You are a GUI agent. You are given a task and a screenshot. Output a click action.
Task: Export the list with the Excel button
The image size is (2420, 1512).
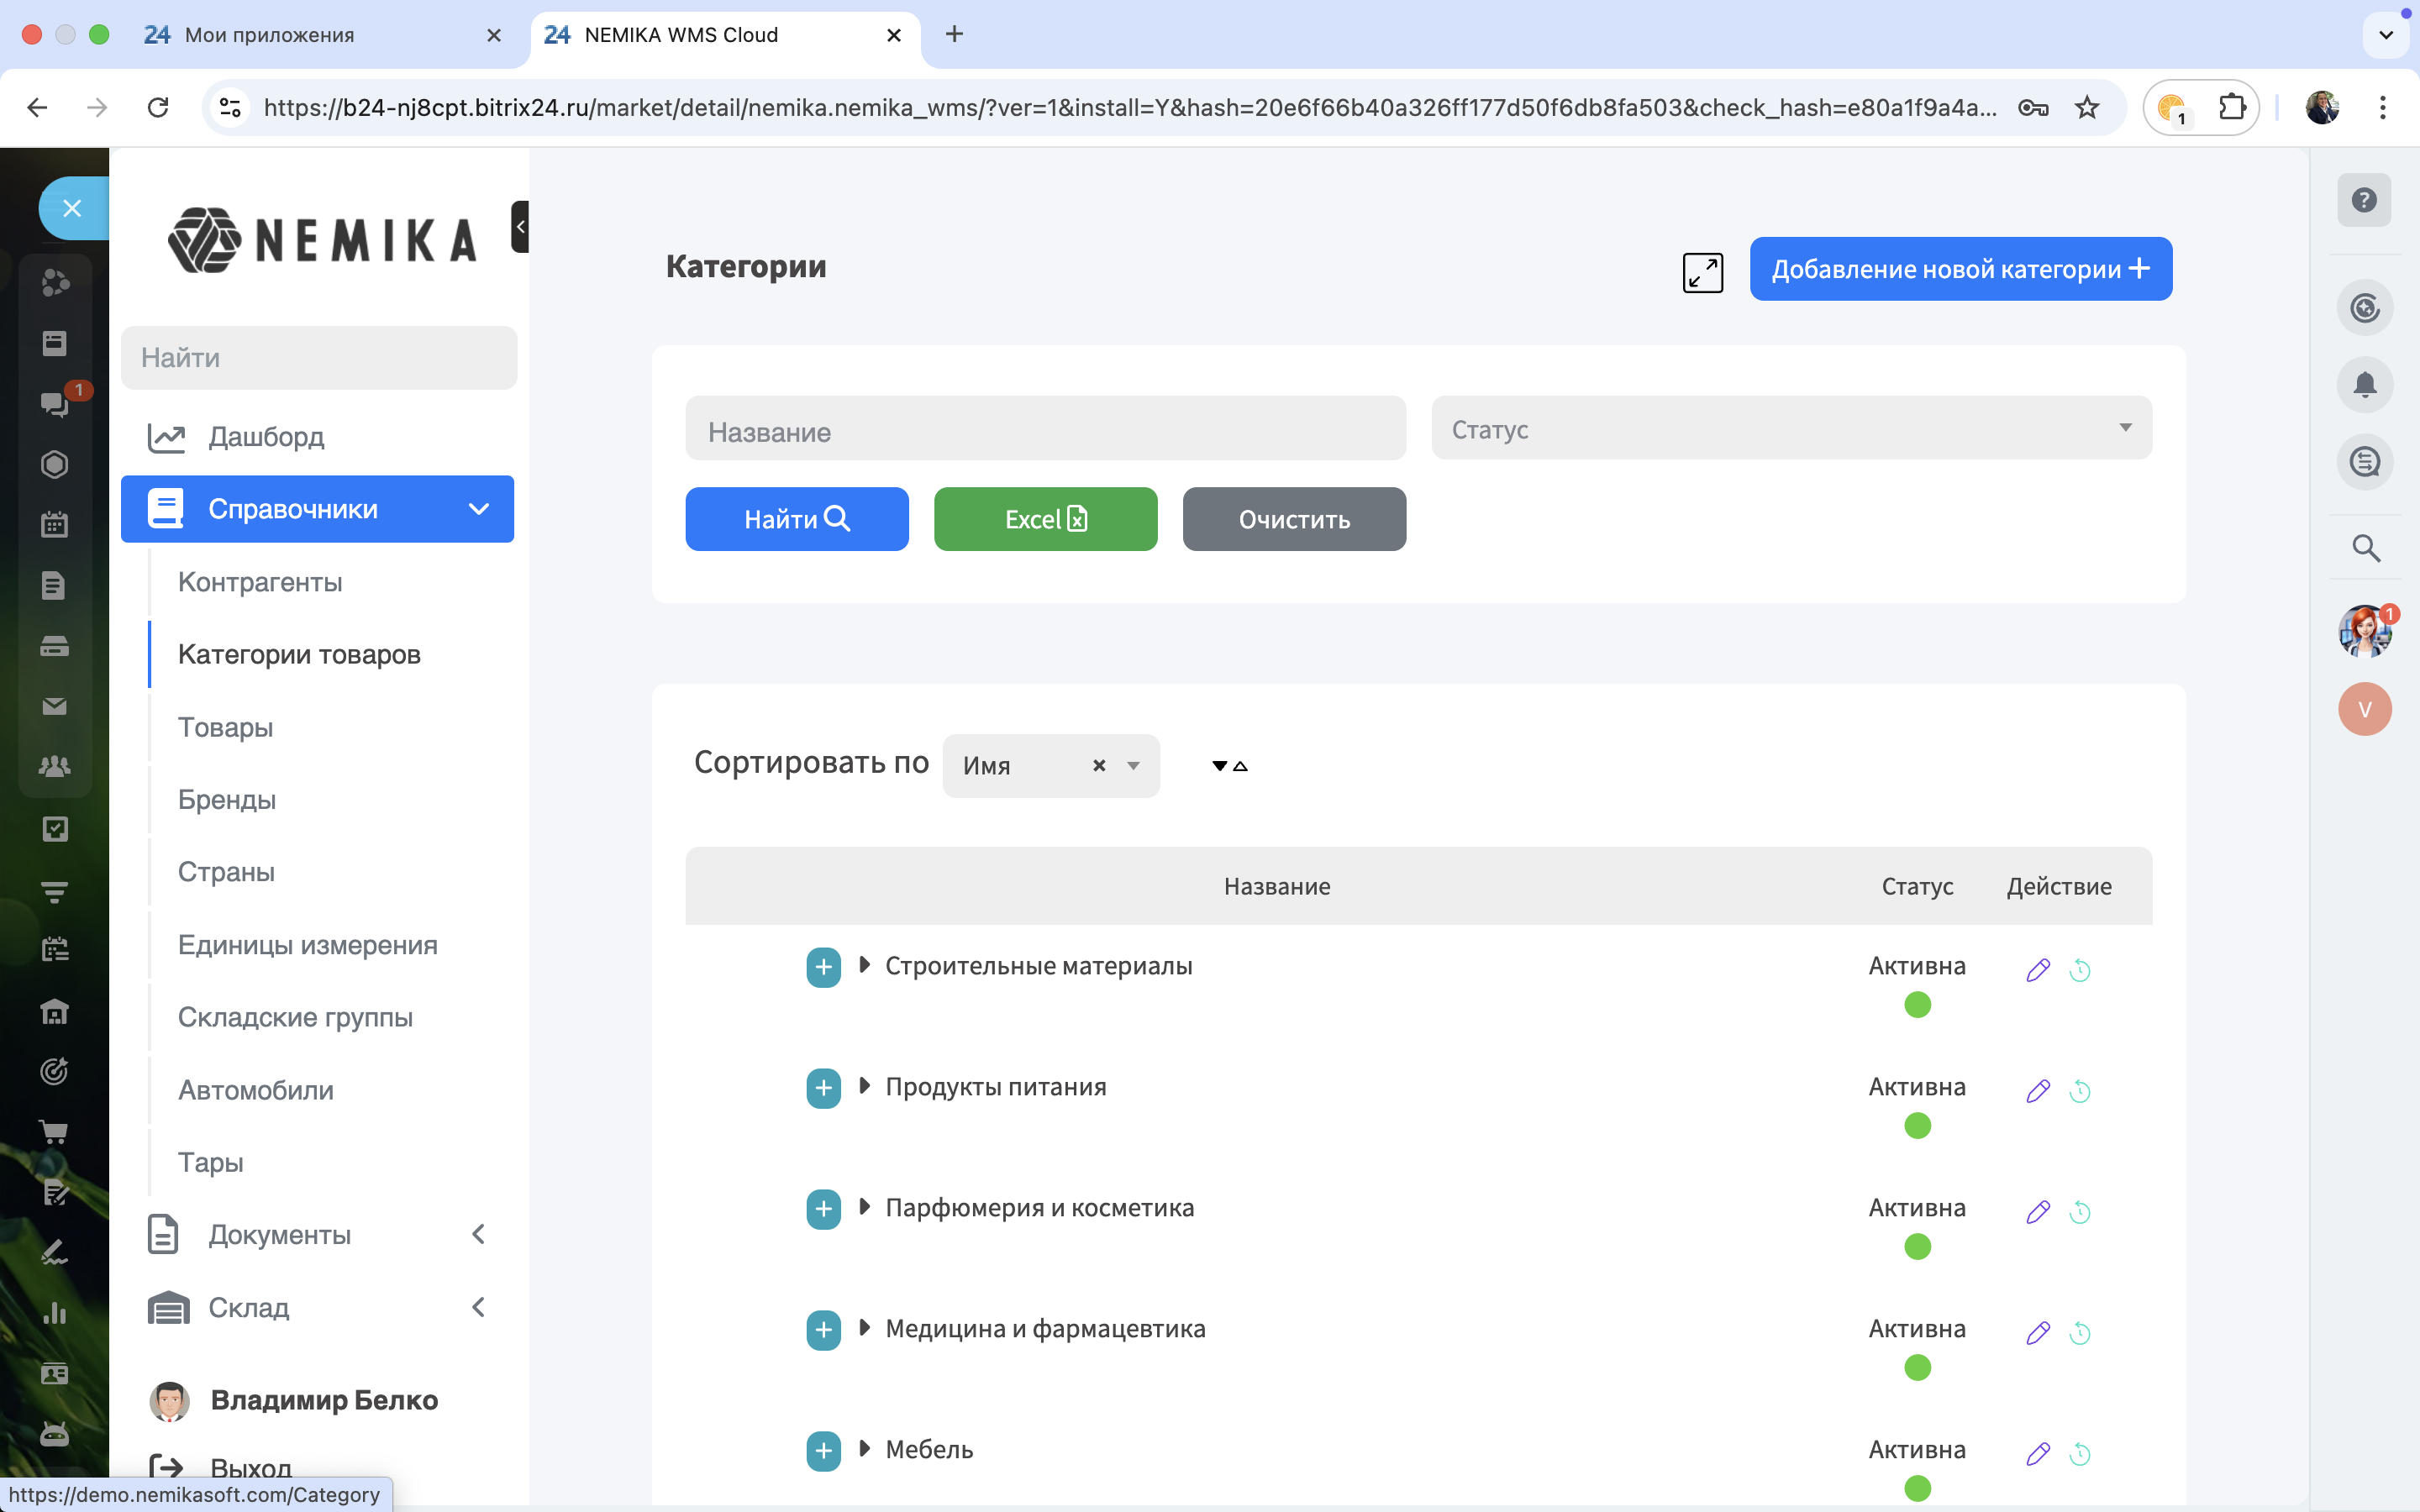1045,519
